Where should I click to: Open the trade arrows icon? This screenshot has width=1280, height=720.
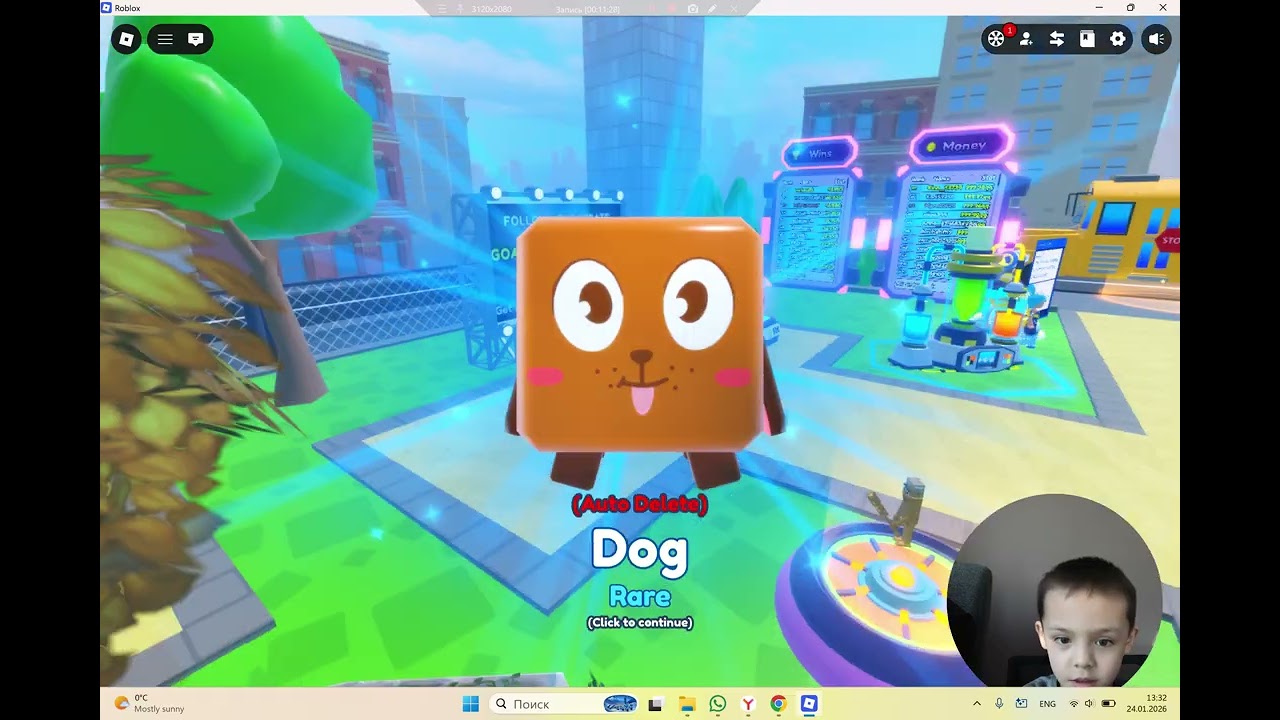(1056, 39)
